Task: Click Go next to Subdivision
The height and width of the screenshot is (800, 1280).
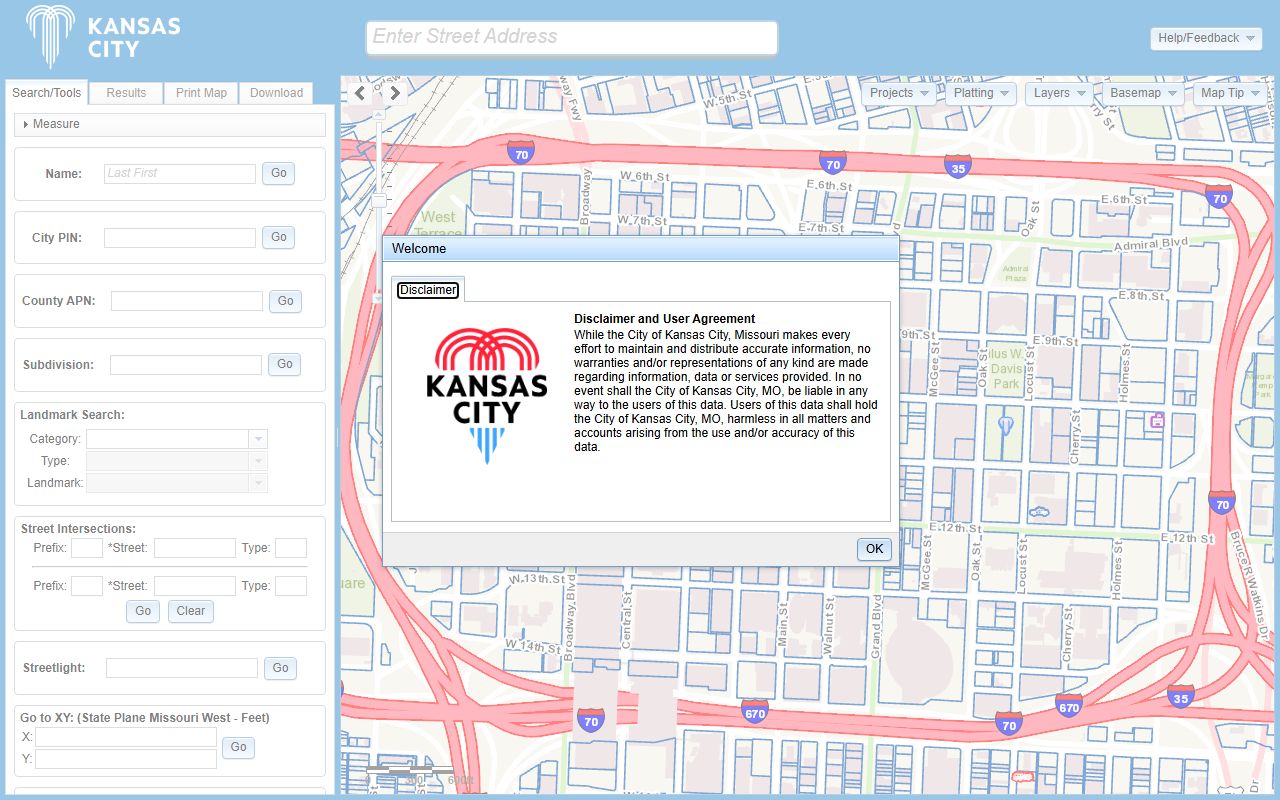Action: point(285,365)
